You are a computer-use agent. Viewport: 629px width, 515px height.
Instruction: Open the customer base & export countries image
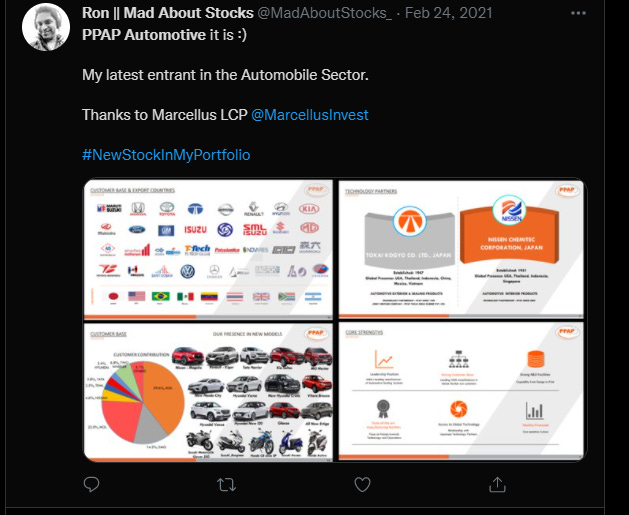pos(208,249)
